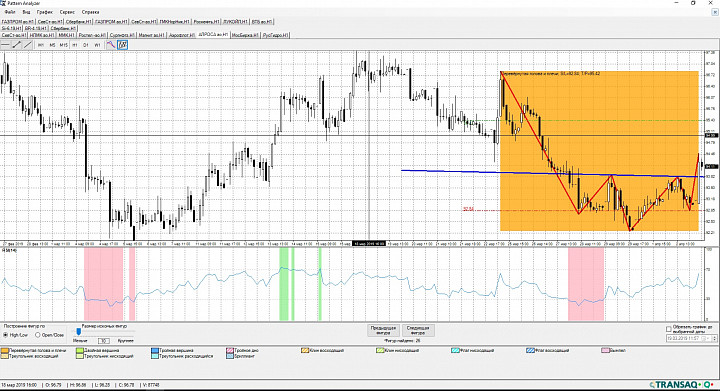Switch chart to W1 timeframe
This screenshot has height=391, width=720.
coord(97,45)
